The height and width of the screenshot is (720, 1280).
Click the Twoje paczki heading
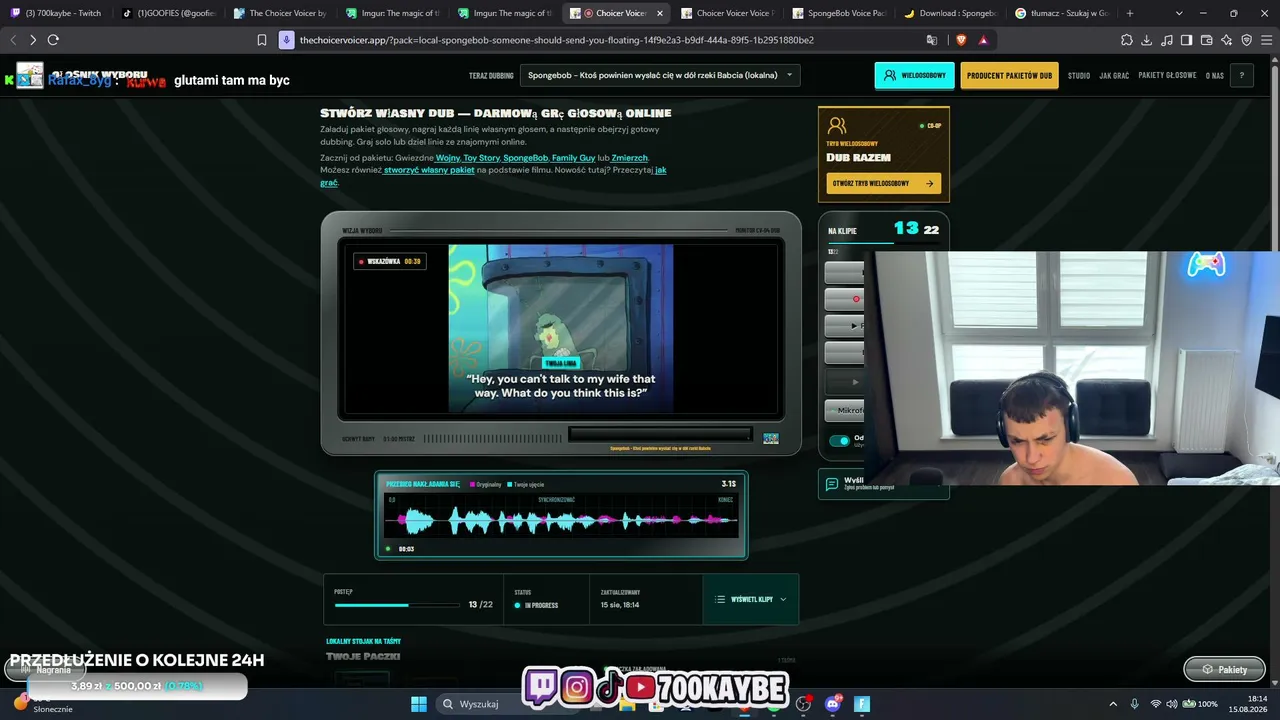(363, 656)
